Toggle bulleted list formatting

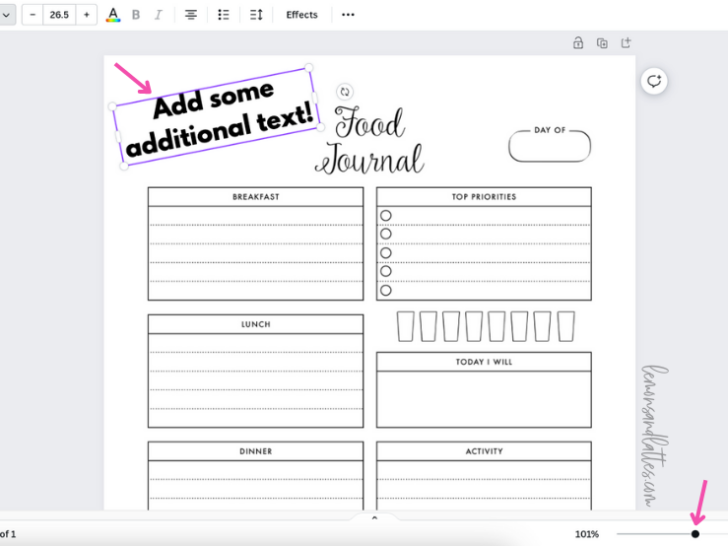click(223, 15)
